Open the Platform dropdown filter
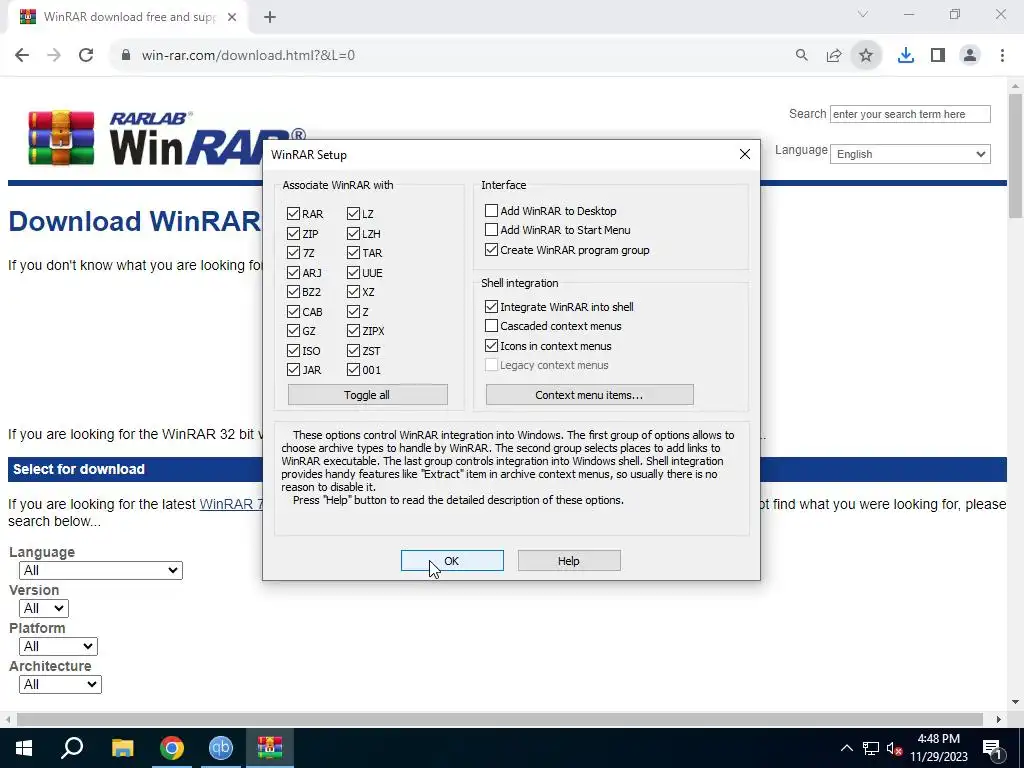The width and height of the screenshot is (1024, 768). pos(58,646)
